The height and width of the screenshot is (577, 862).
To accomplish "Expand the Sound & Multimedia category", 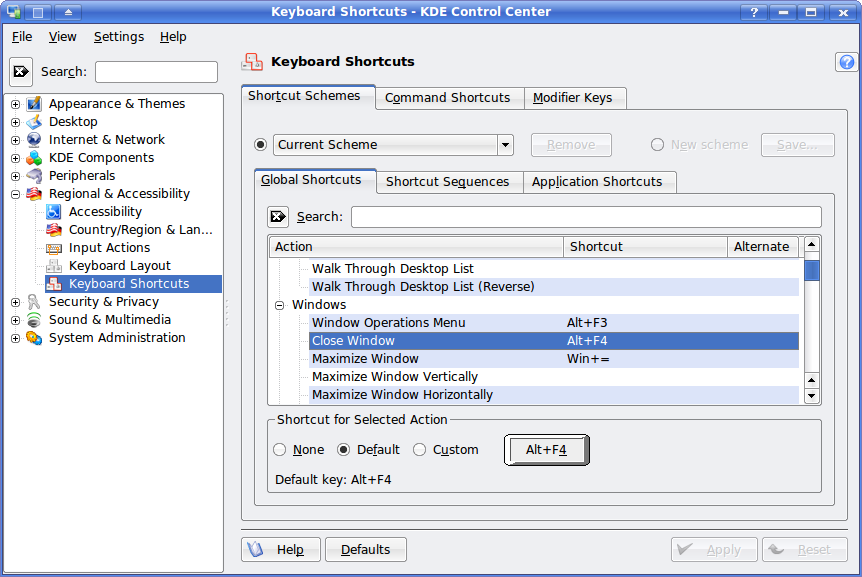I will pos(15,320).
